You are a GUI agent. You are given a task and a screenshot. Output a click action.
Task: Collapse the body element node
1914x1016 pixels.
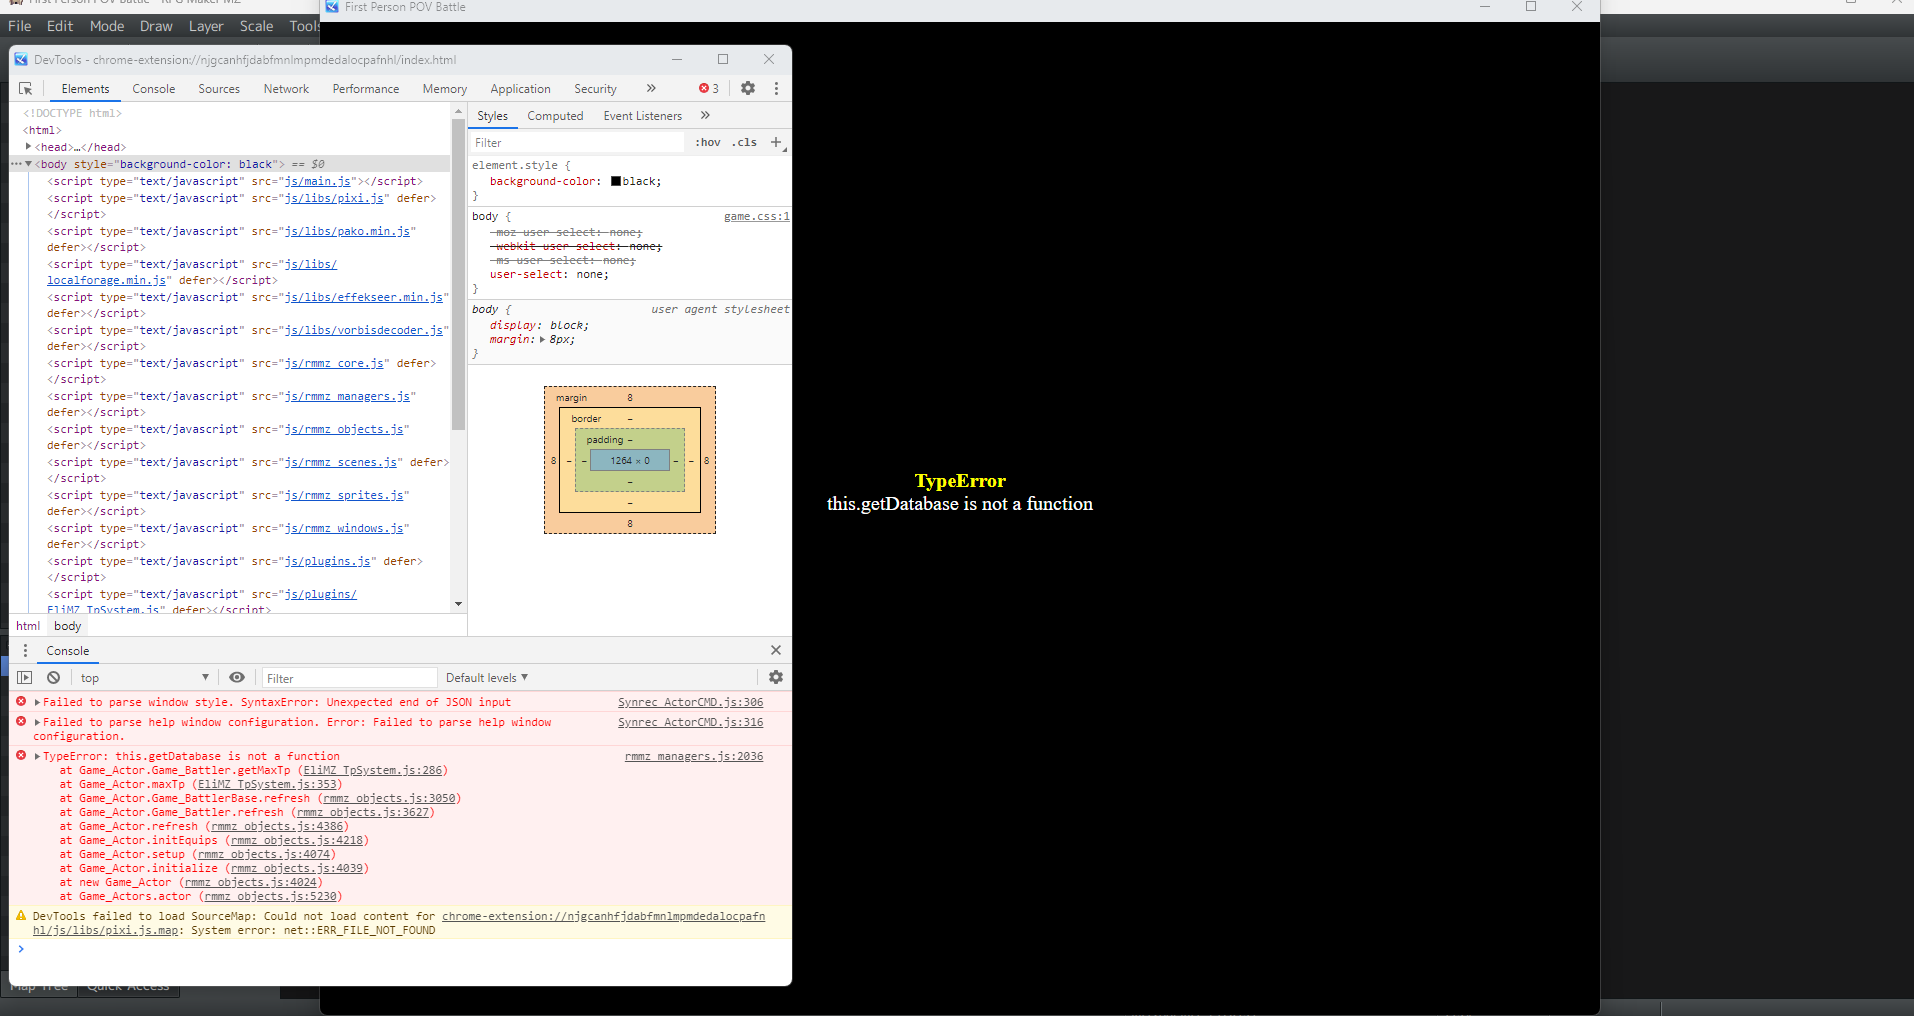point(28,164)
